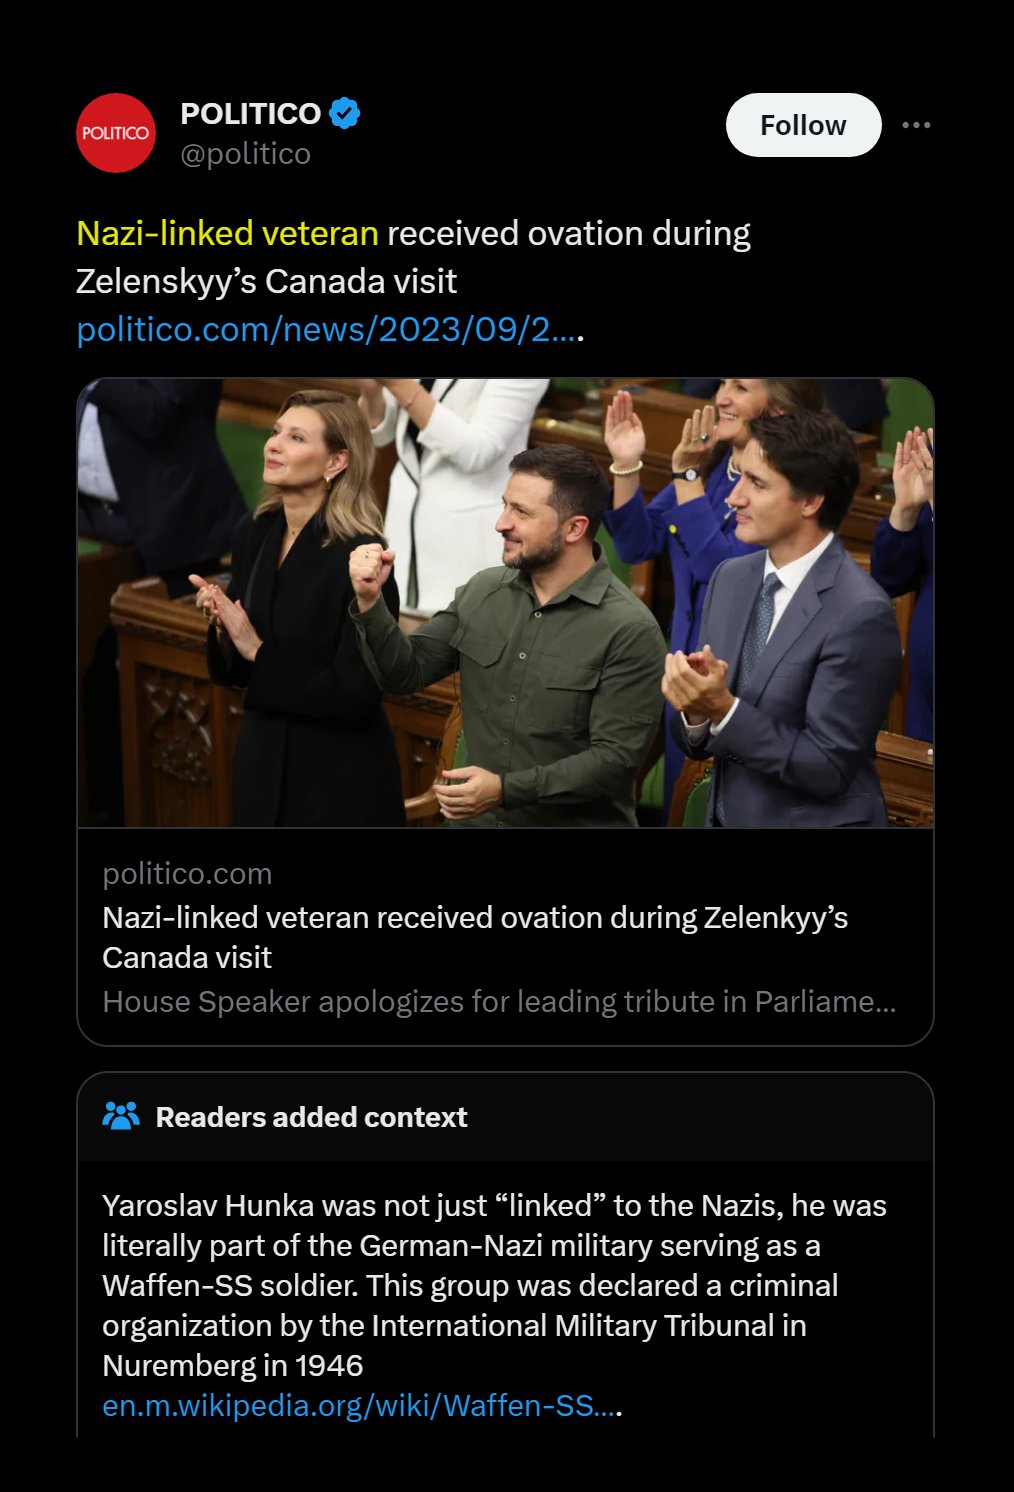Click "Nuremberg in 1946" in the note text
The width and height of the screenshot is (1014, 1492).
click(233, 1366)
